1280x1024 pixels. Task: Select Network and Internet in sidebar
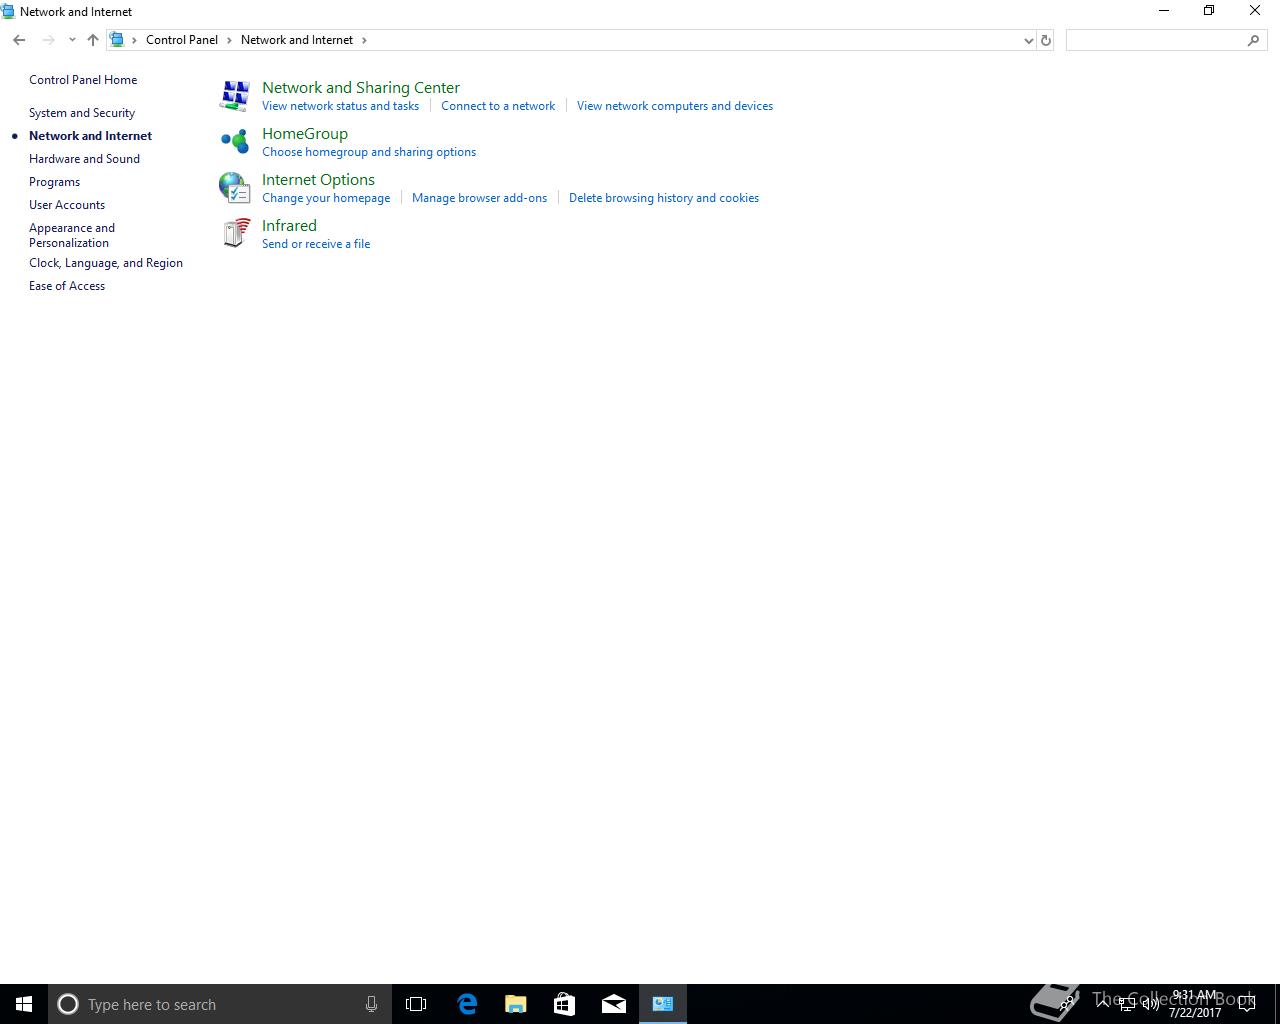pyautogui.click(x=90, y=136)
